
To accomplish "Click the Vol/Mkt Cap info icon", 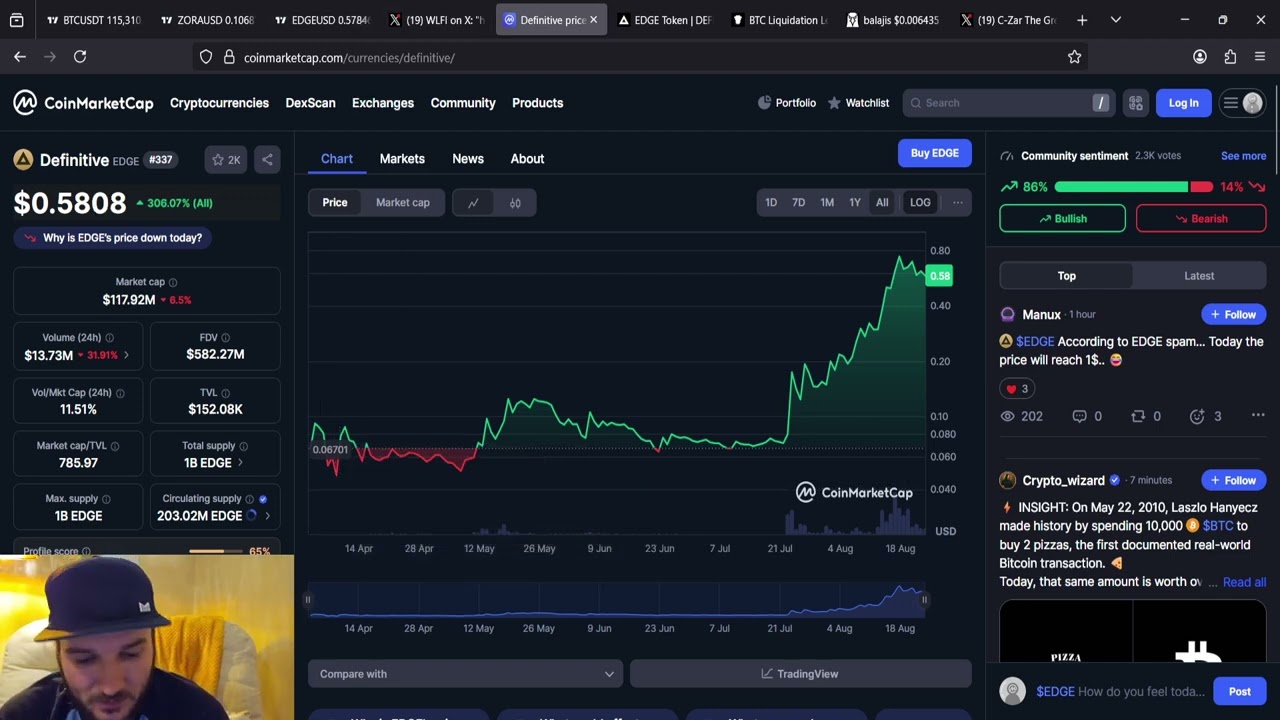I will [120, 393].
